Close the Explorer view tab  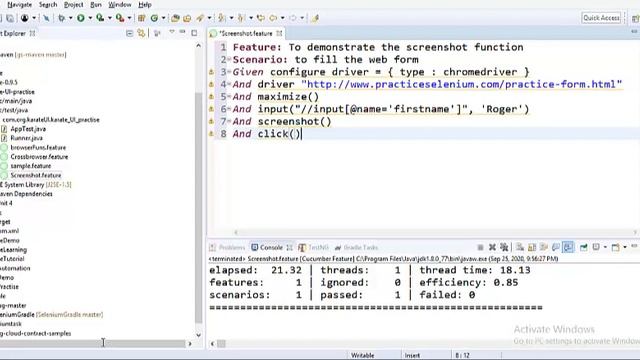pos(32,33)
